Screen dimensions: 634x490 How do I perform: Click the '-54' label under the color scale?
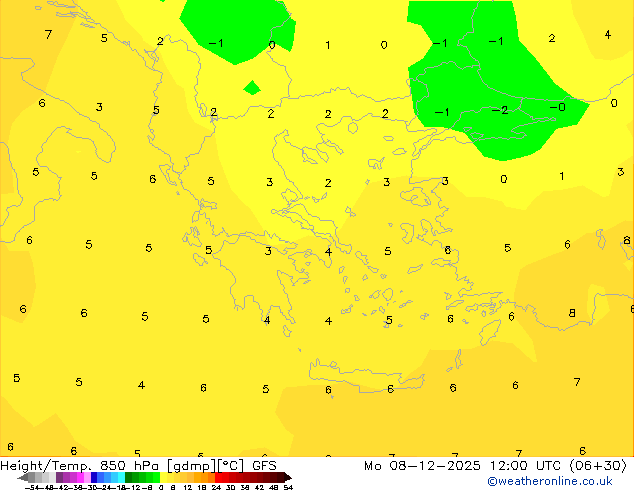pyautogui.click(x=34, y=487)
